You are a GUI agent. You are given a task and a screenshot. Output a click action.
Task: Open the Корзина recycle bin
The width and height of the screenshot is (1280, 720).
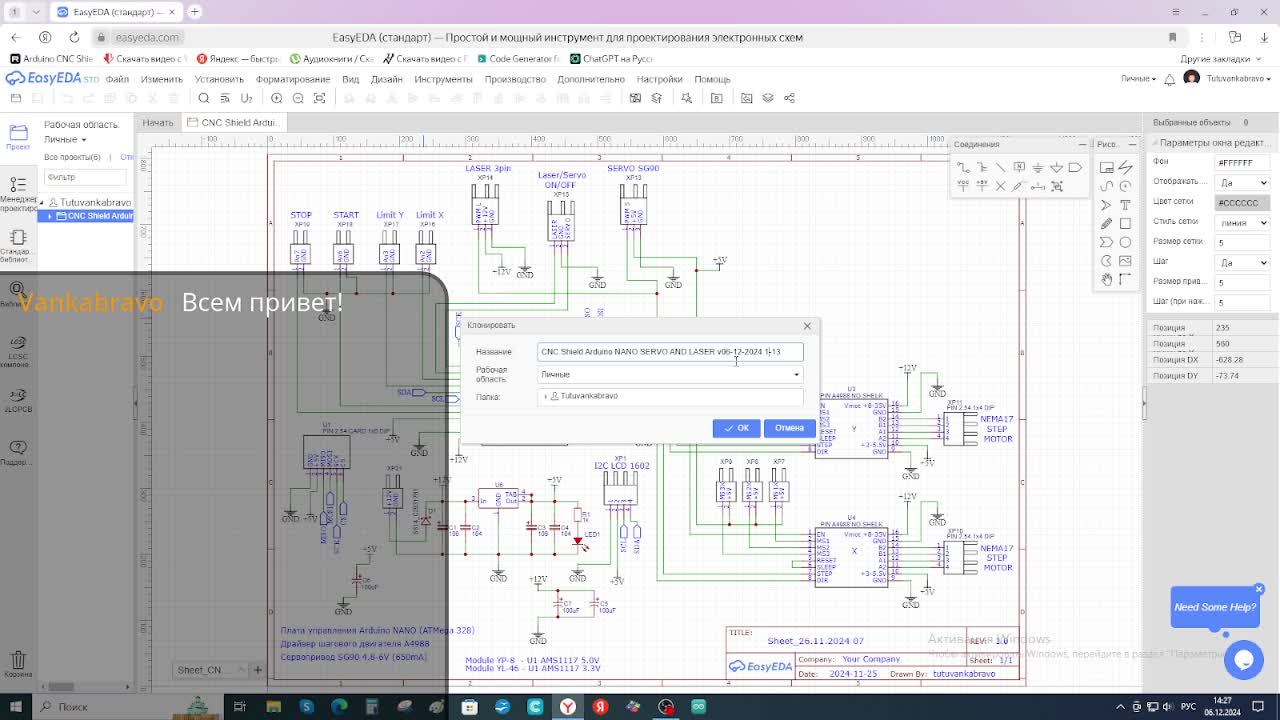[x=18, y=664]
